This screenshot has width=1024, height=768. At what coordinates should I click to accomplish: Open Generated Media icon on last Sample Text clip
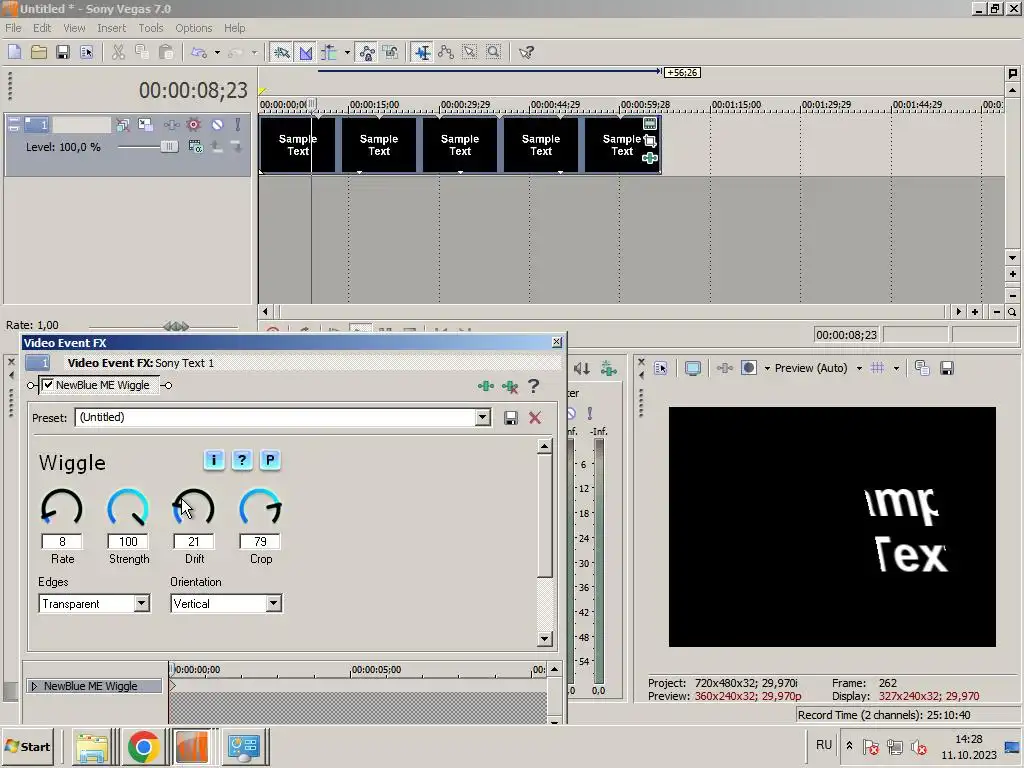[650, 123]
